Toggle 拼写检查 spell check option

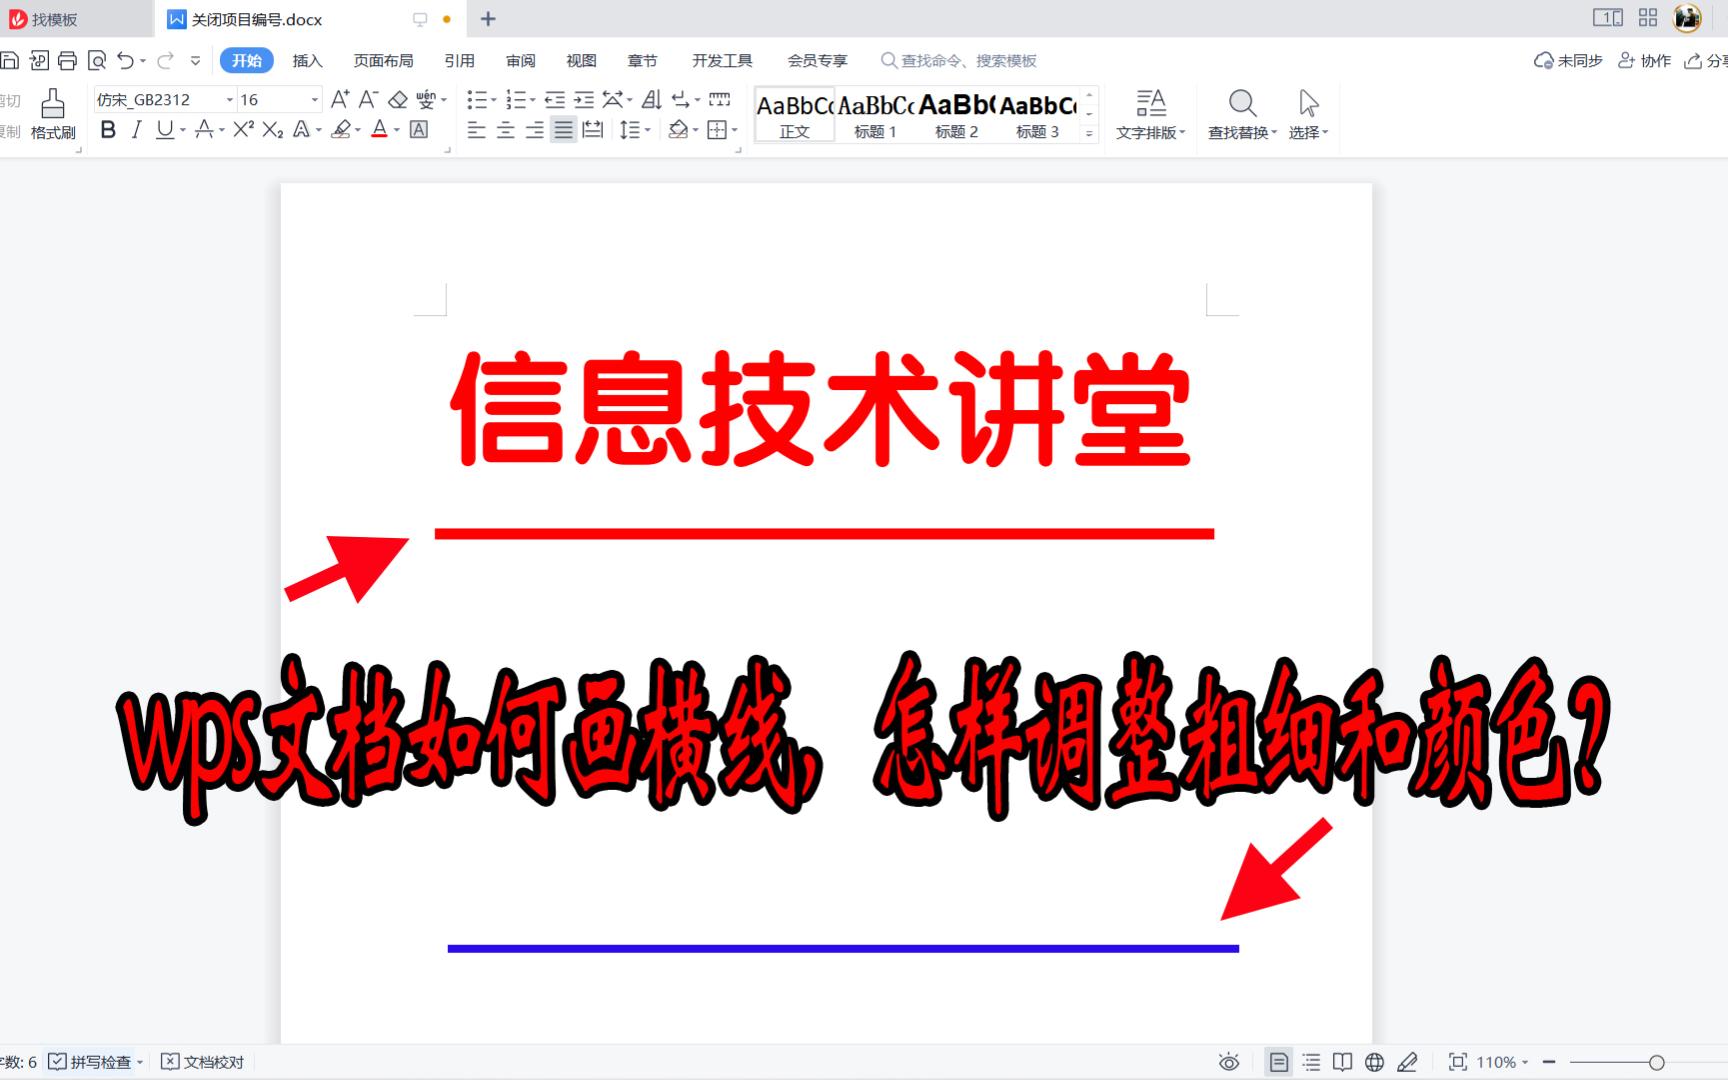coord(93,1061)
